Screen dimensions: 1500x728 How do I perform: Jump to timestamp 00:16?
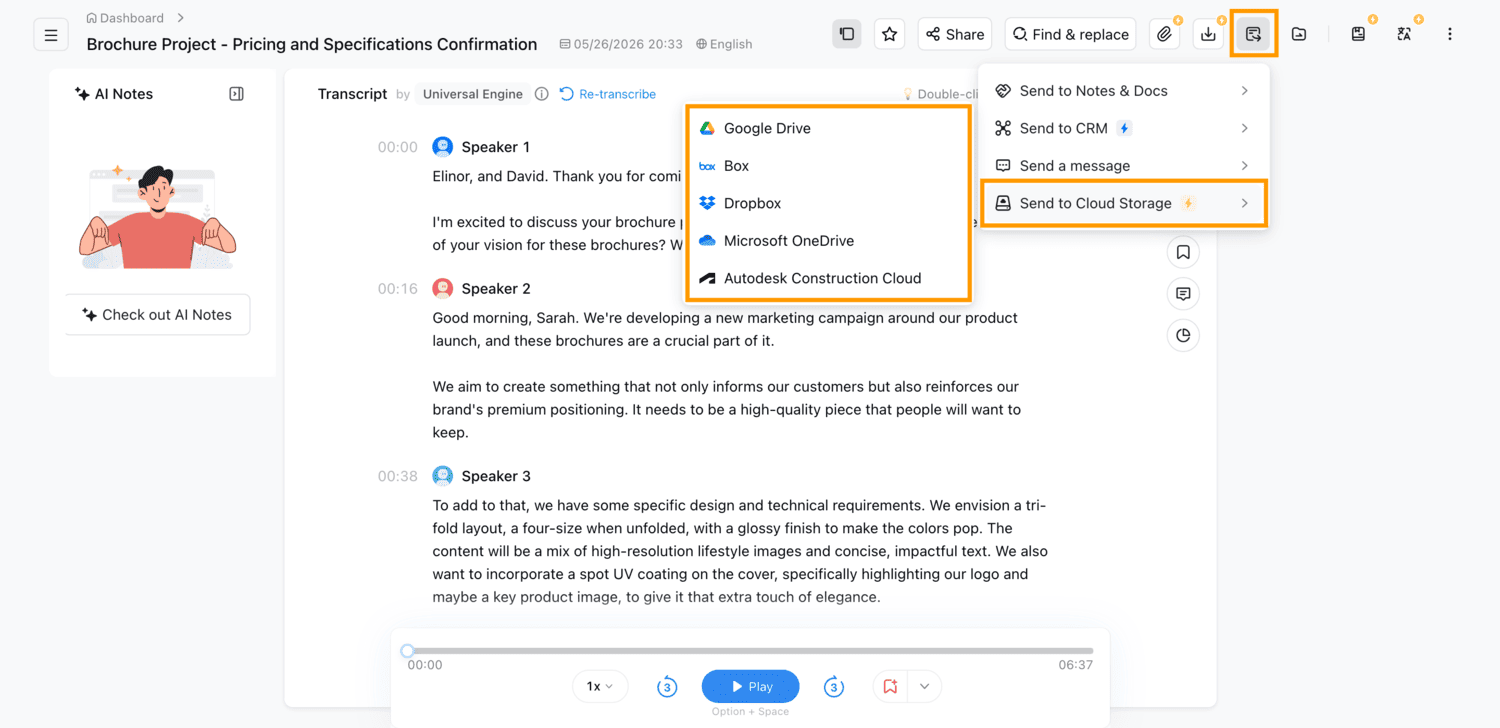pos(397,289)
